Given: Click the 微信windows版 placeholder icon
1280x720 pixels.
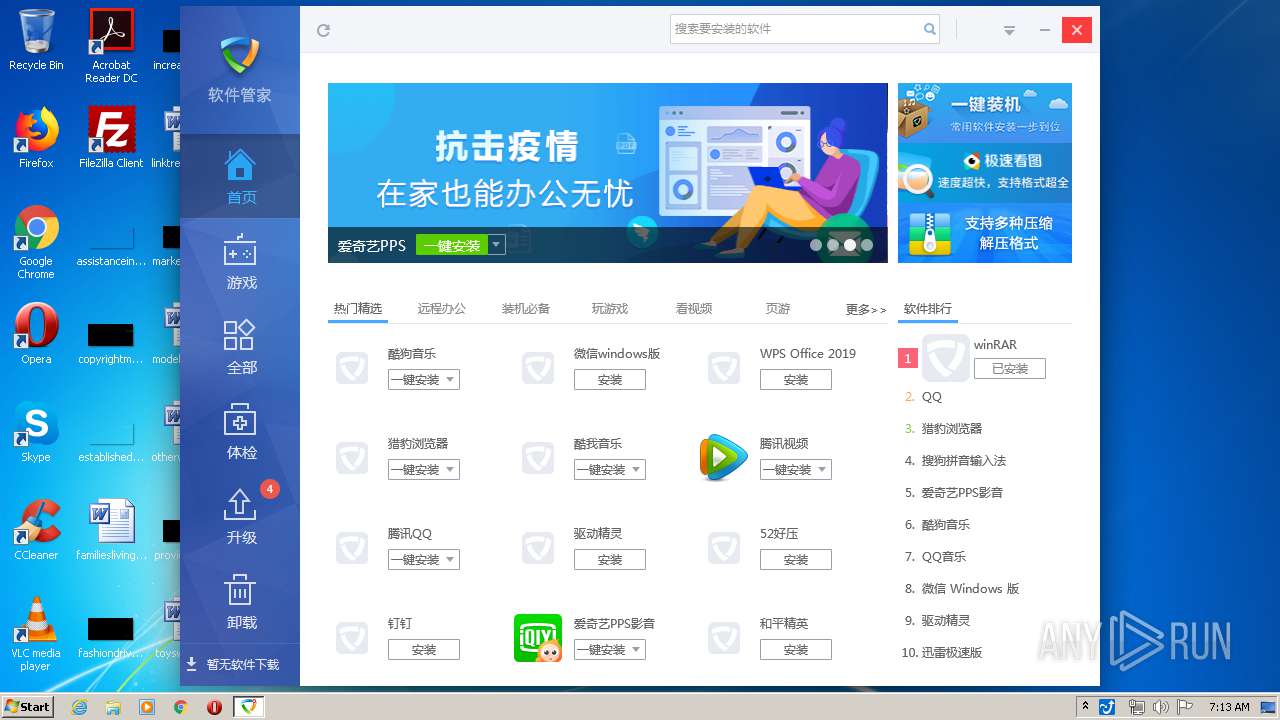Looking at the screenshot, I should click(x=538, y=368).
